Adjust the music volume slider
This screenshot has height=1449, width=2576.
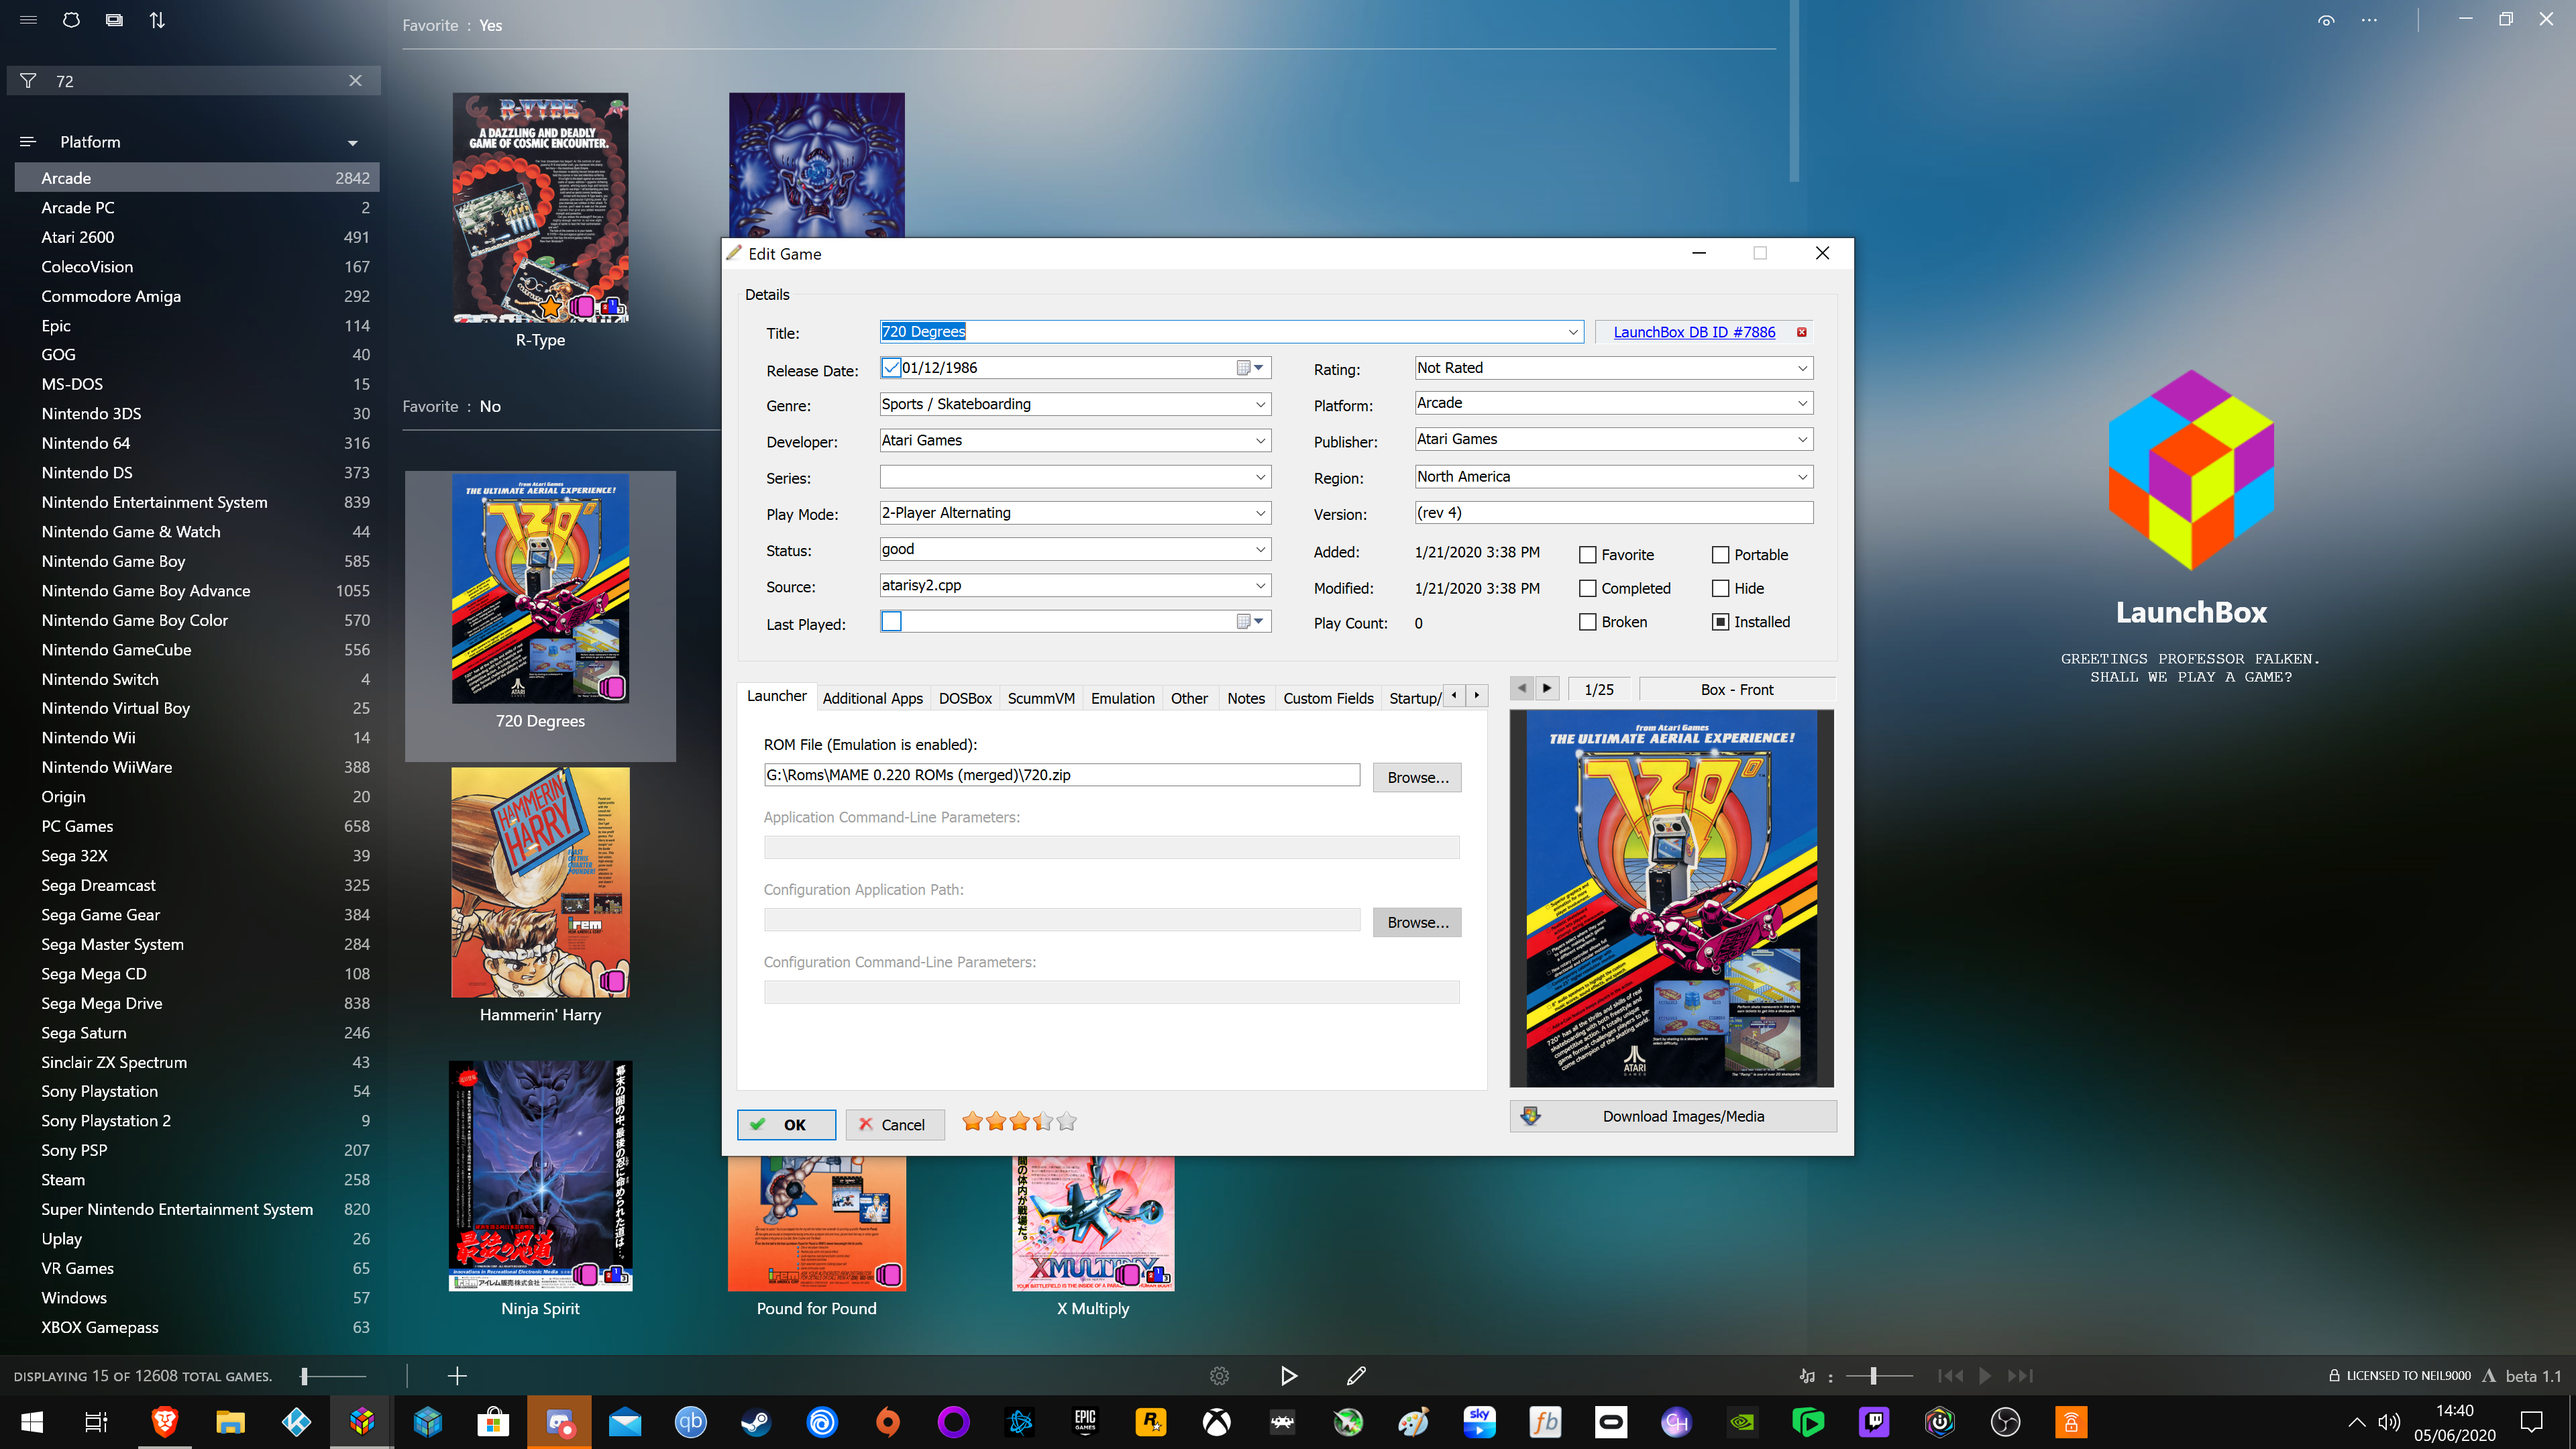1878,1377
